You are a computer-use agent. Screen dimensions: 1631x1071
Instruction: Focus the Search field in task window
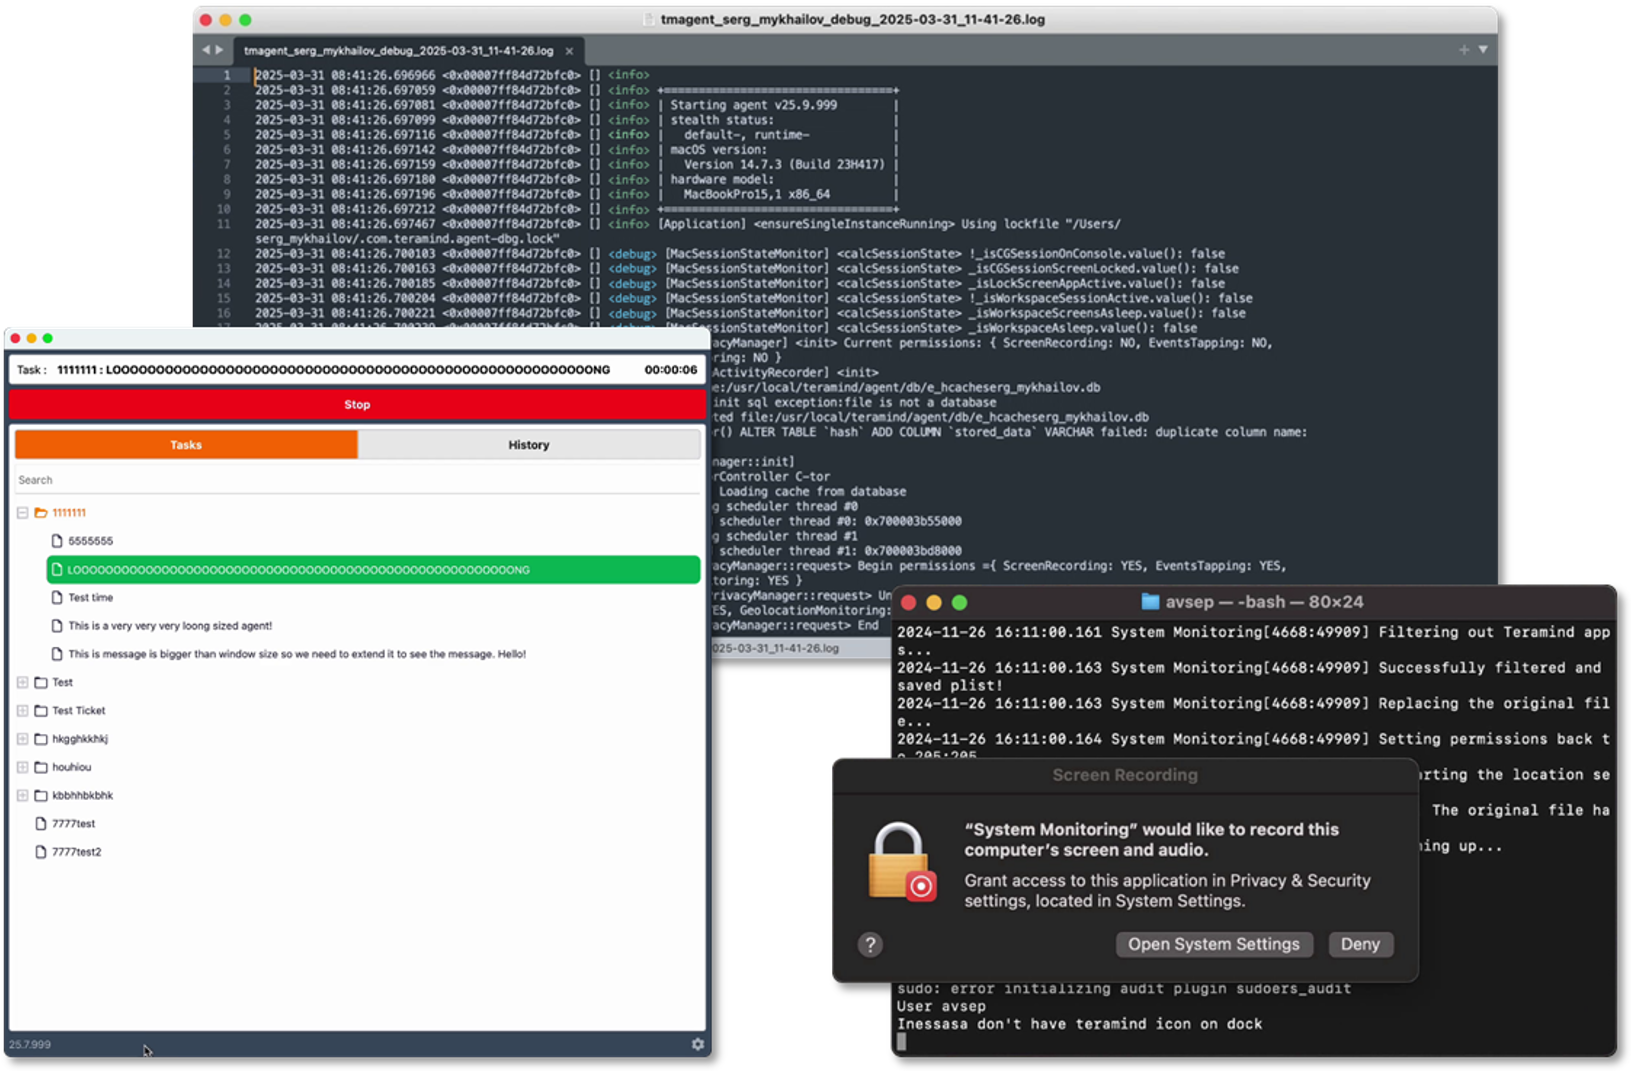pyautogui.click(x=357, y=480)
